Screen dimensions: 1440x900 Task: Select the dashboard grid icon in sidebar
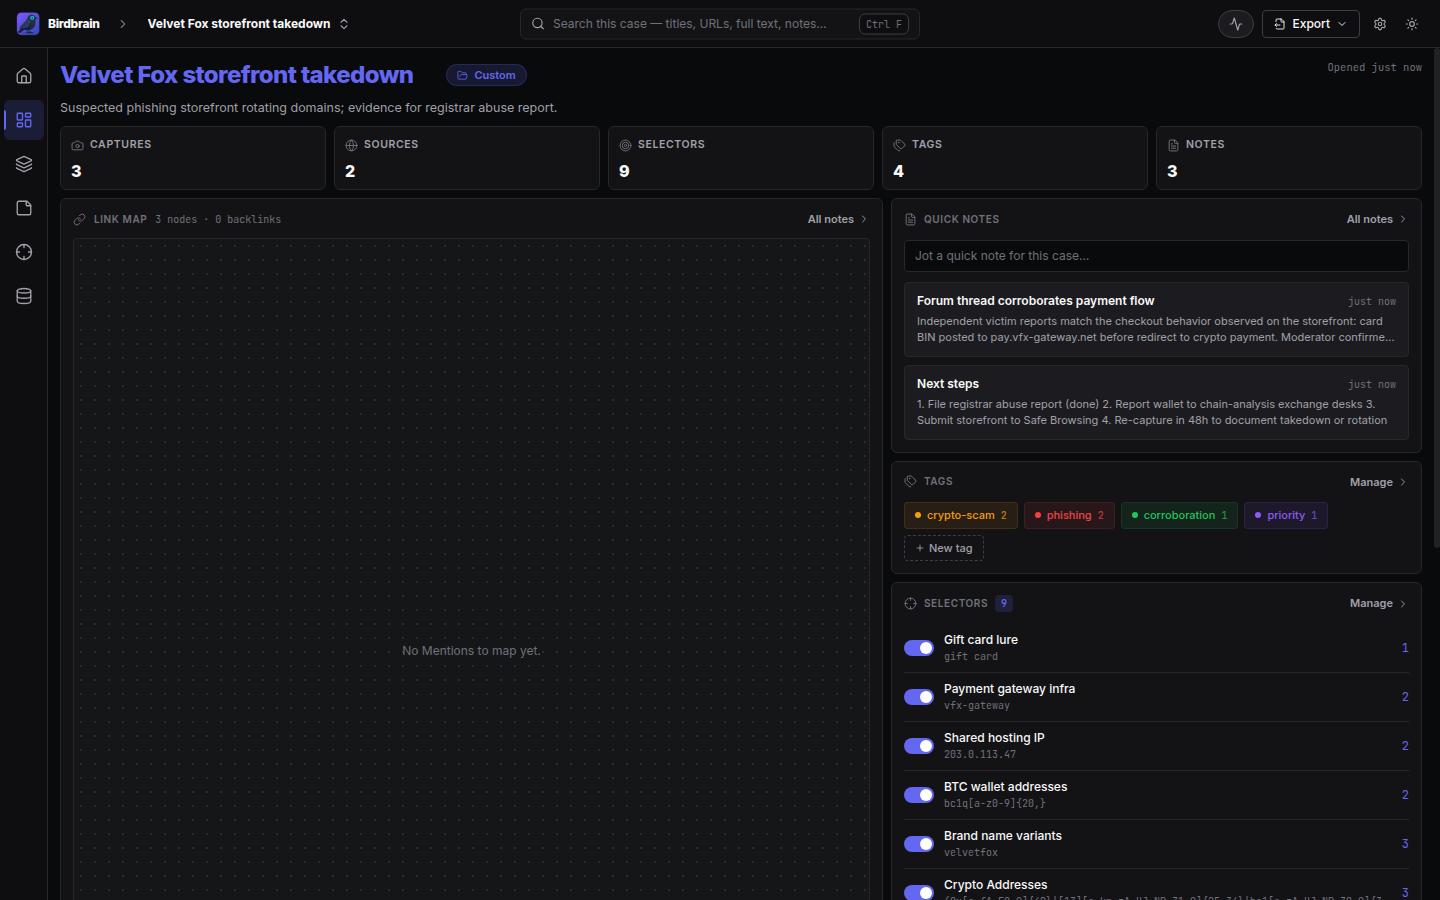point(24,120)
